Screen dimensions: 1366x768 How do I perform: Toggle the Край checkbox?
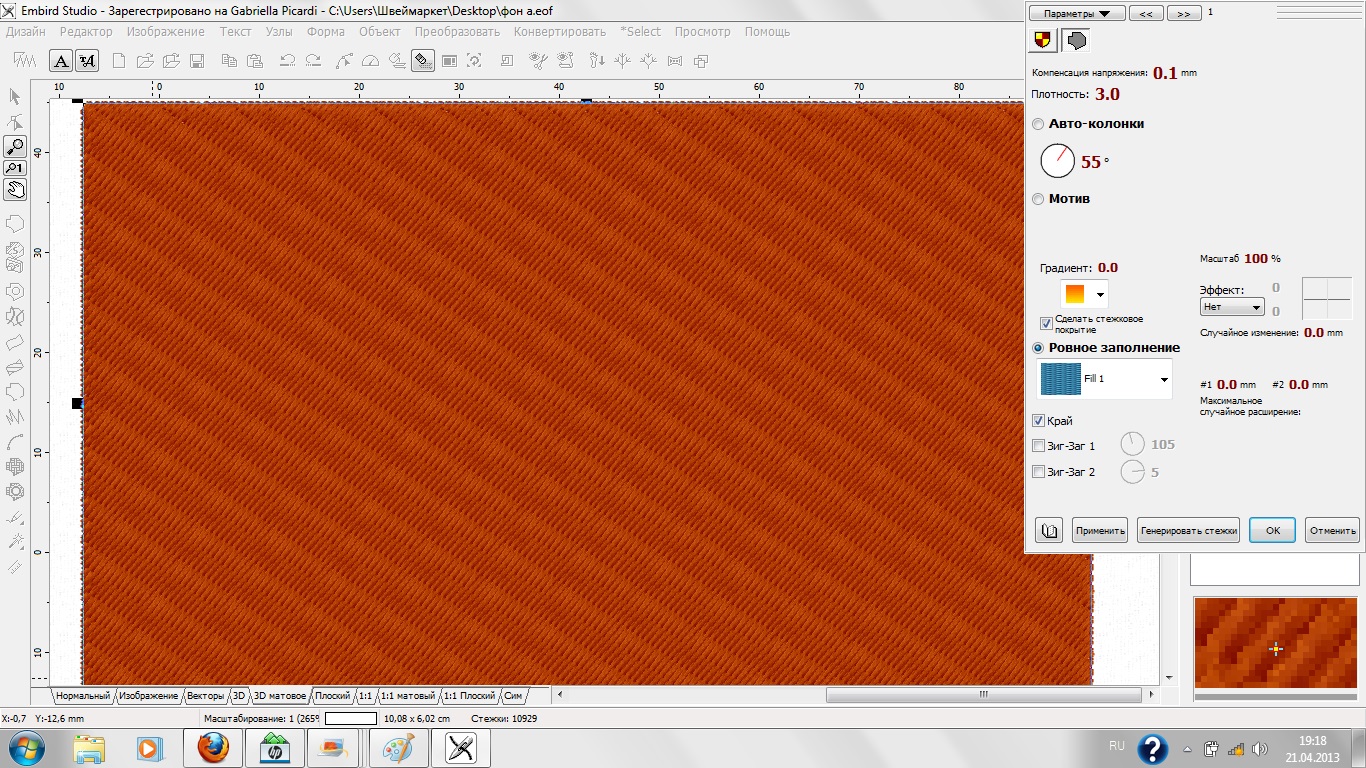tap(1038, 421)
